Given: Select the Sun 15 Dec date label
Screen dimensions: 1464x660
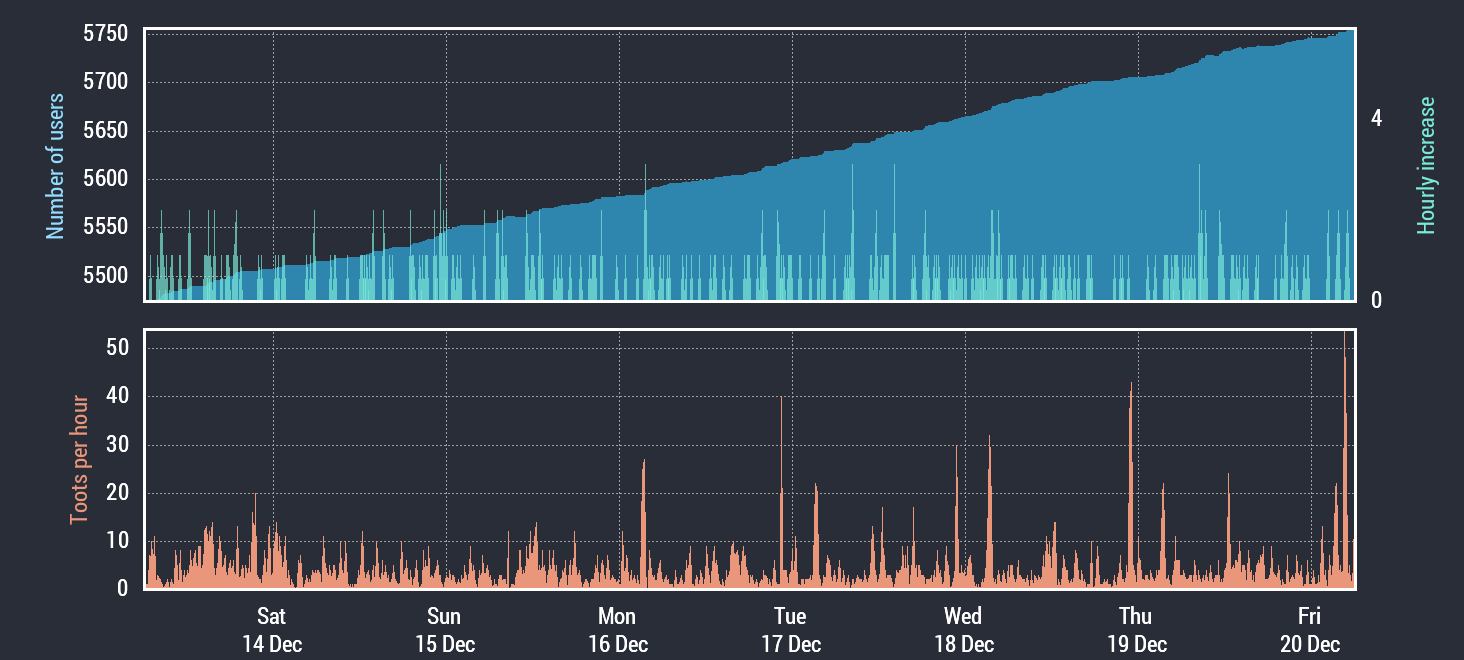Looking at the screenshot, I should 444,630.
